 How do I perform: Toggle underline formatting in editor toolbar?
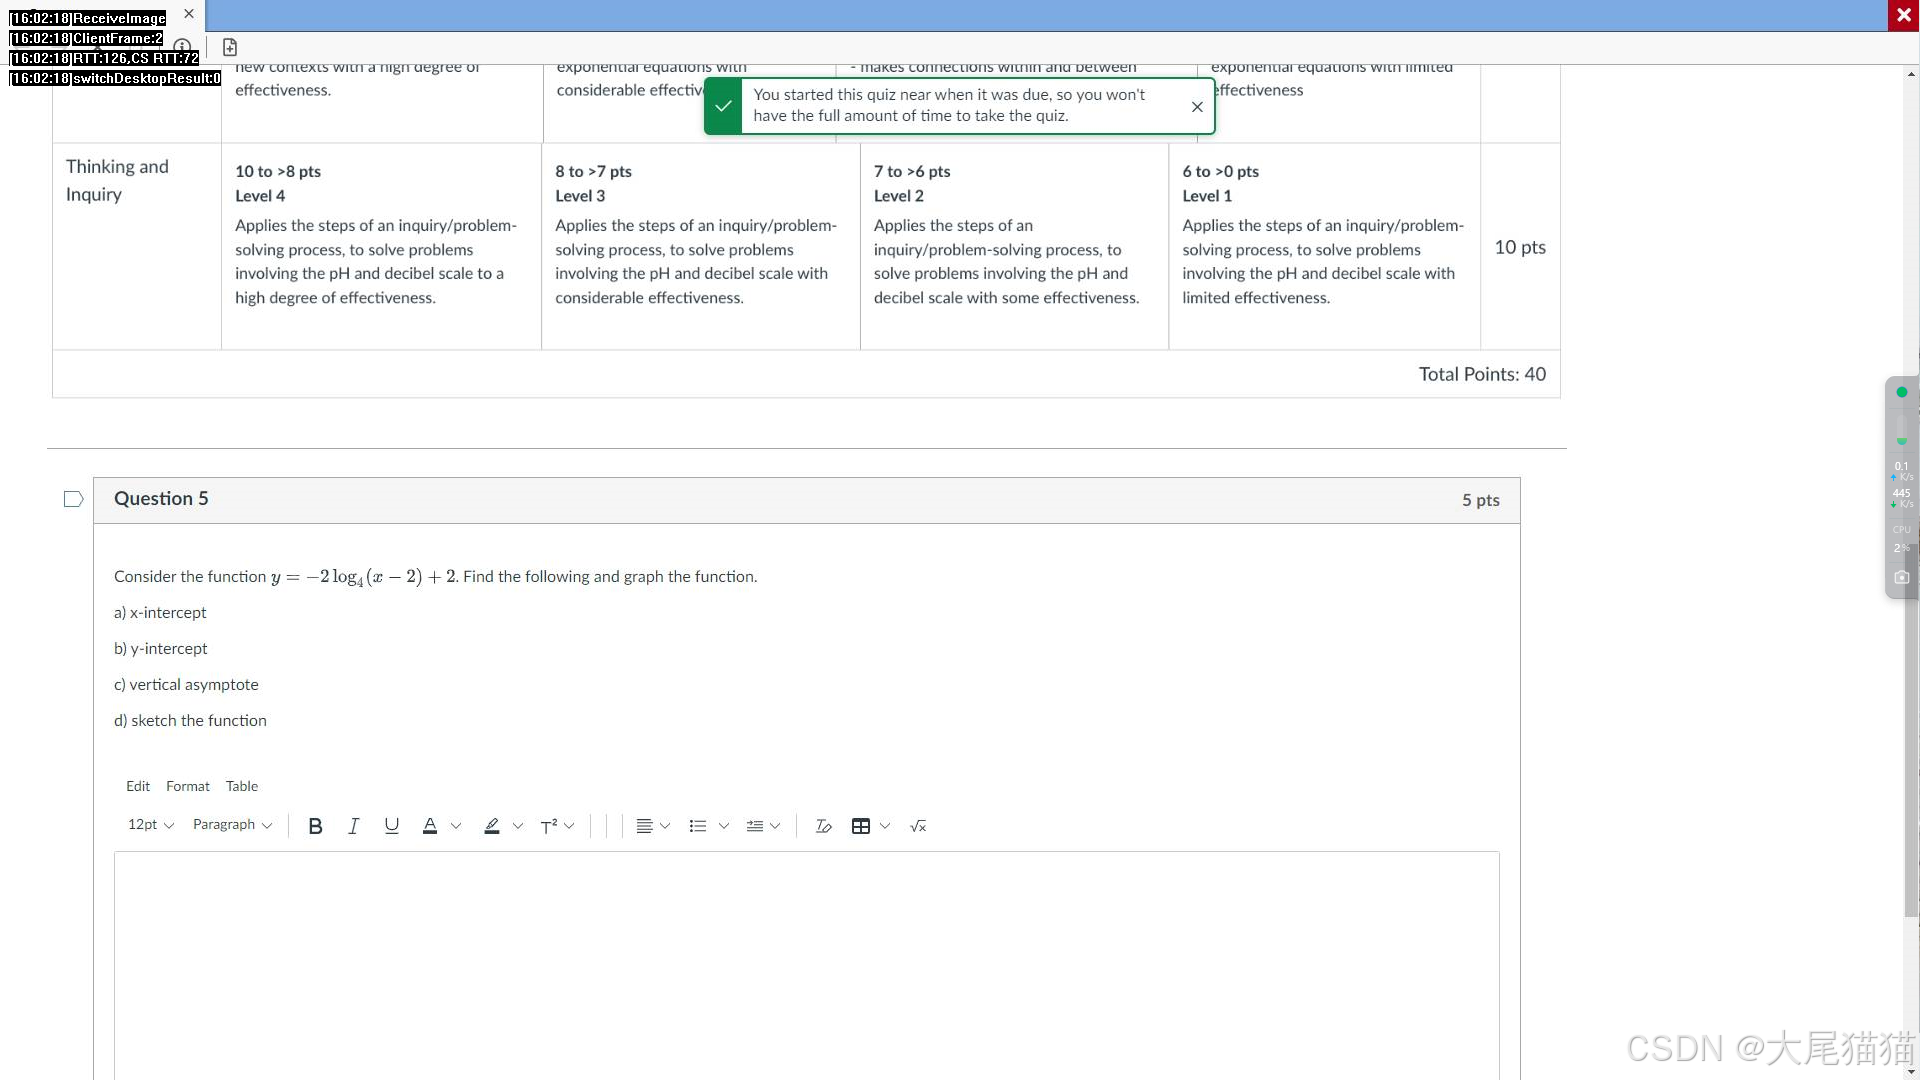pyautogui.click(x=391, y=826)
